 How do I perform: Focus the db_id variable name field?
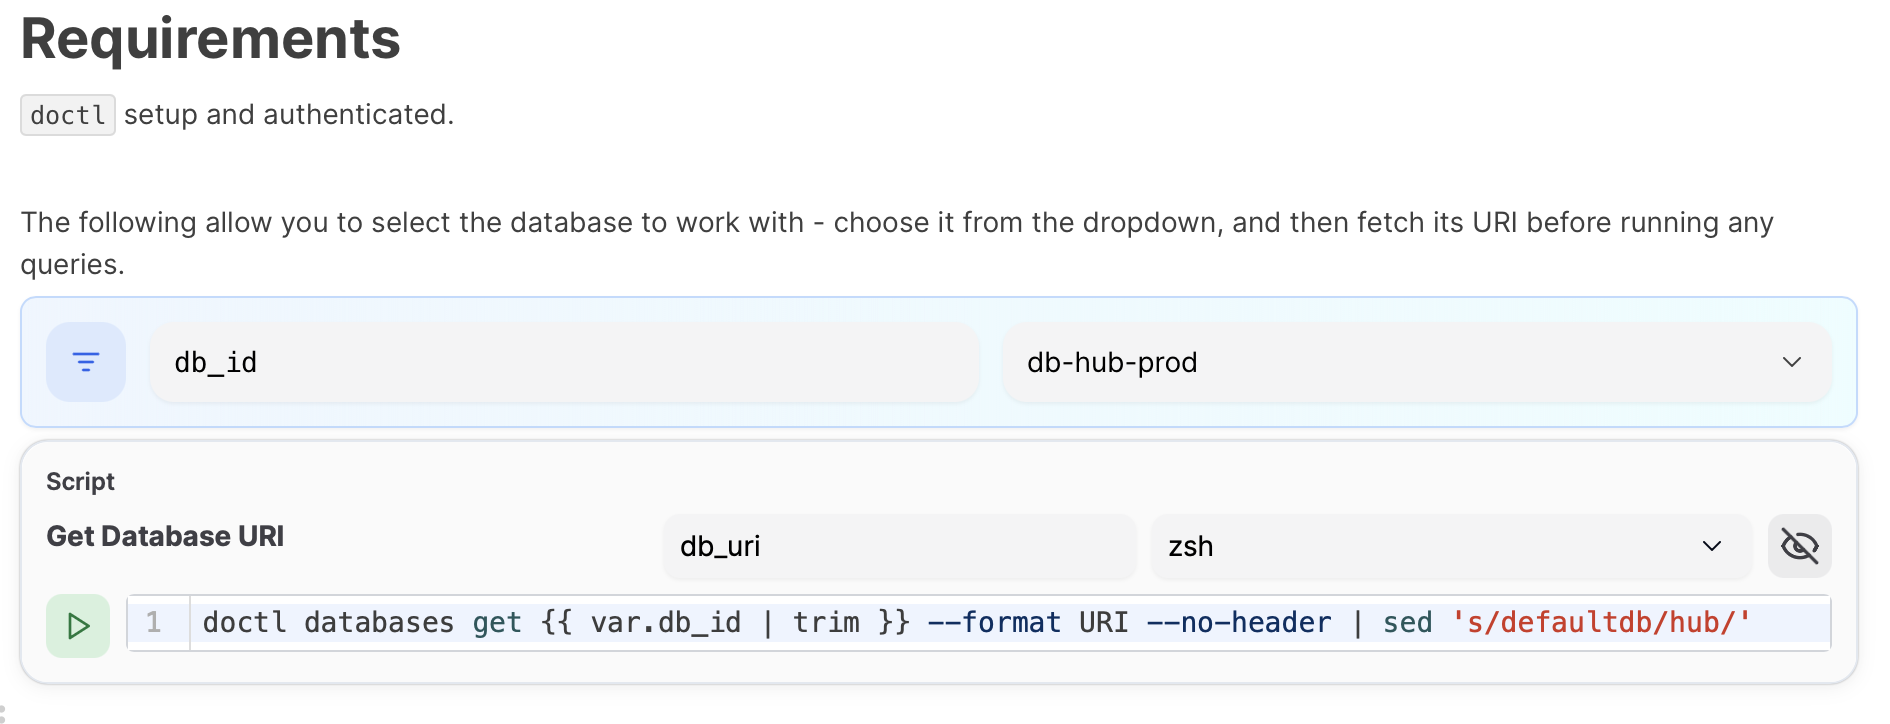[564, 362]
